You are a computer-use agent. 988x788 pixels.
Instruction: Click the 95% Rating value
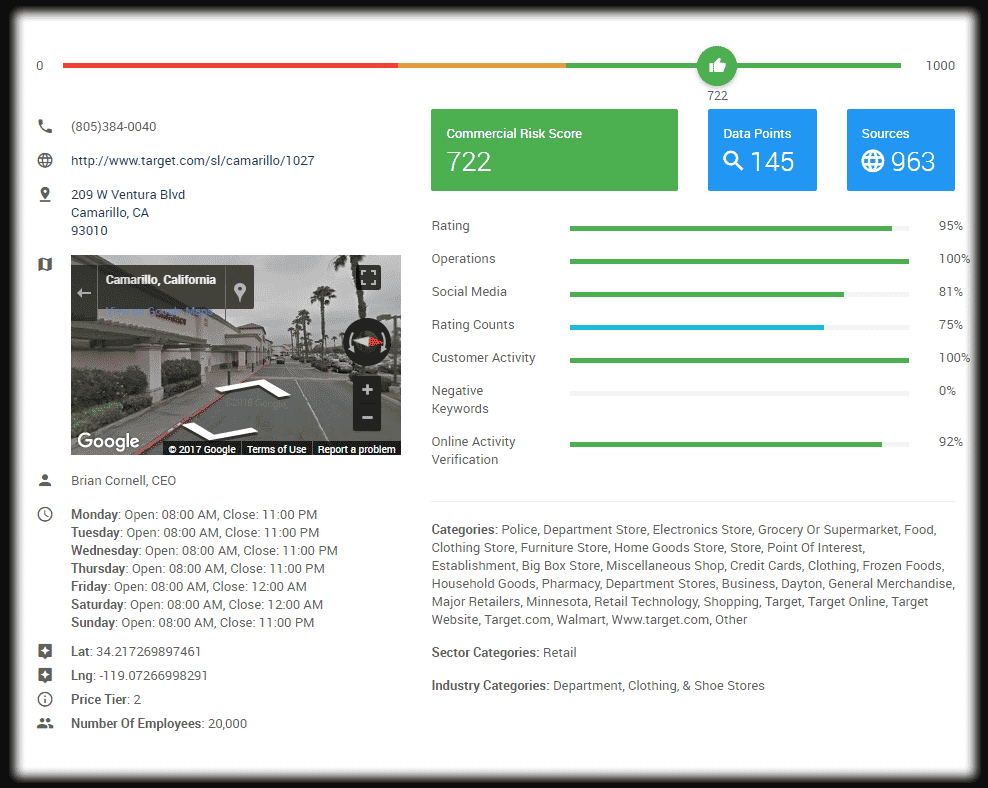click(950, 226)
